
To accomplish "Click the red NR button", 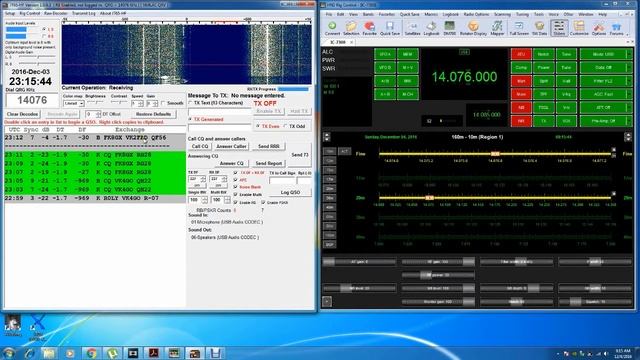I will (521, 121).
